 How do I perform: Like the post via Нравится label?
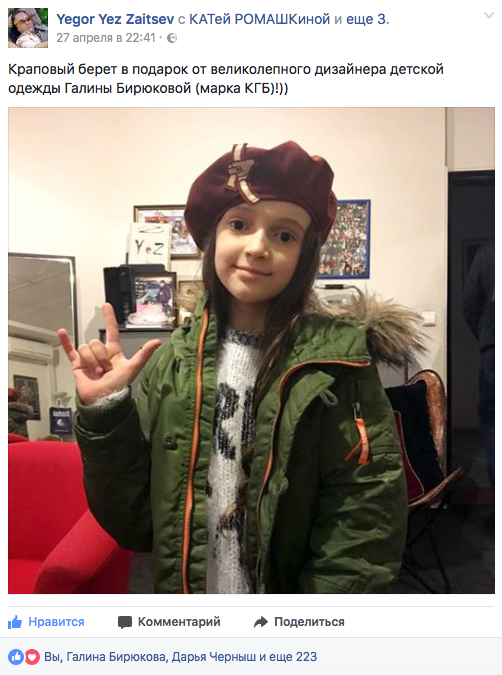tap(56, 622)
